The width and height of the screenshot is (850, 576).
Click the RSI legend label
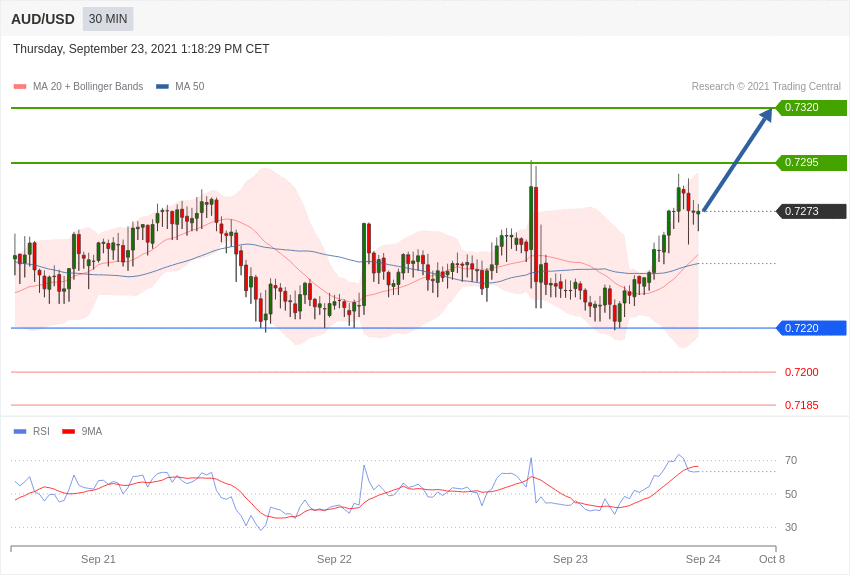coord(41,431)
